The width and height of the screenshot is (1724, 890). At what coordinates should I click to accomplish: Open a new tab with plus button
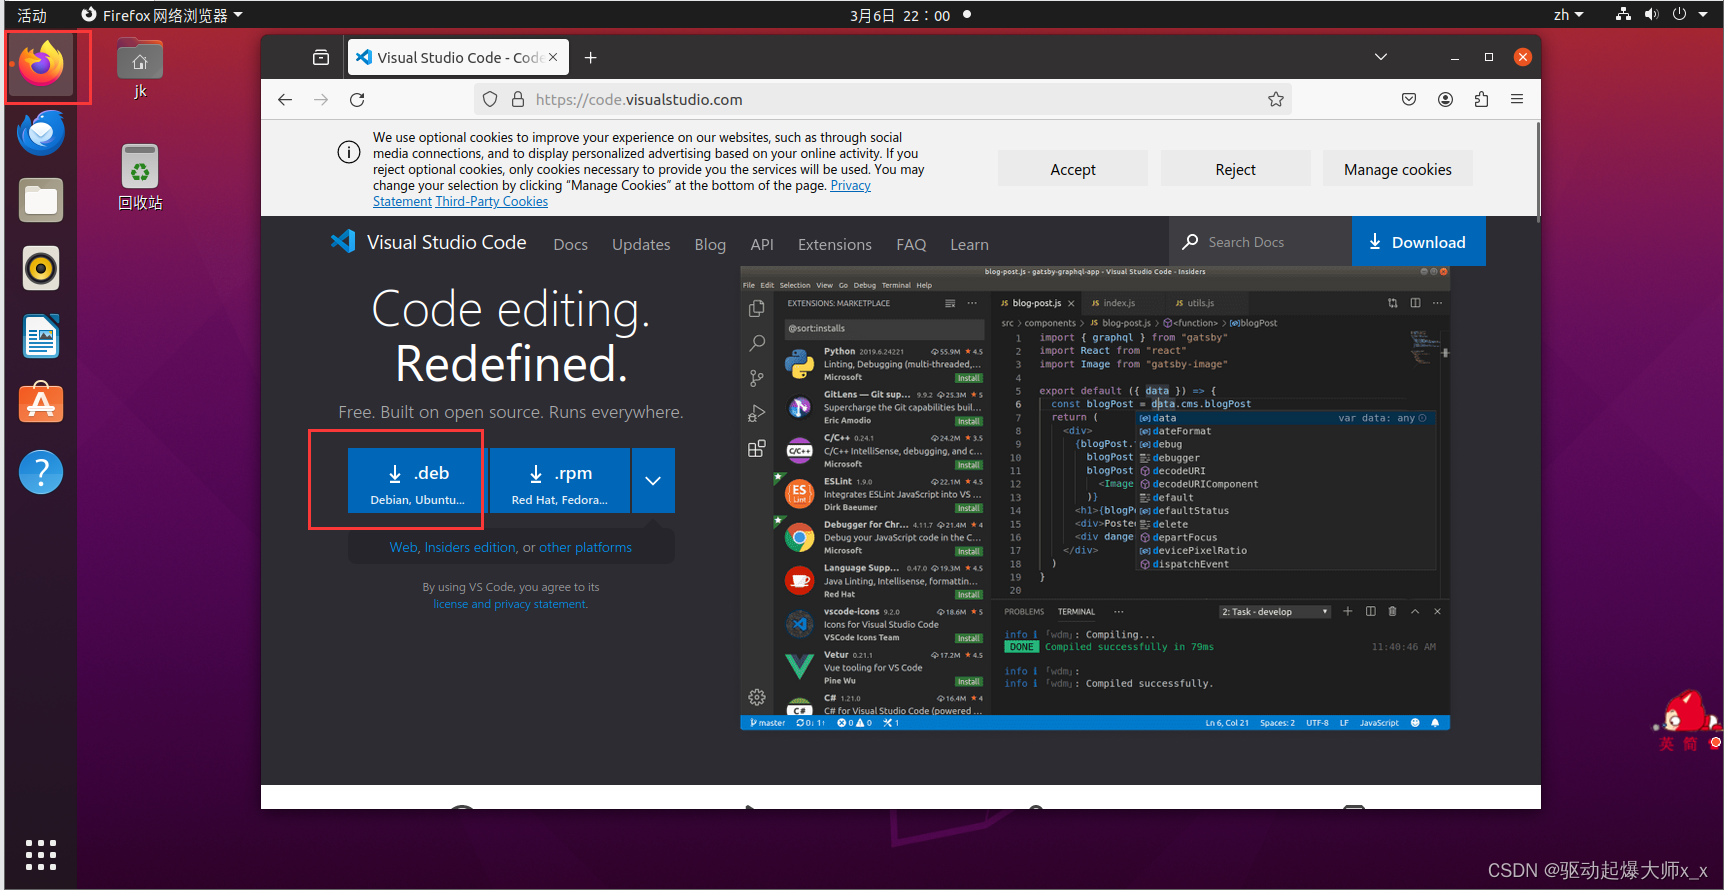pos(591,57)
